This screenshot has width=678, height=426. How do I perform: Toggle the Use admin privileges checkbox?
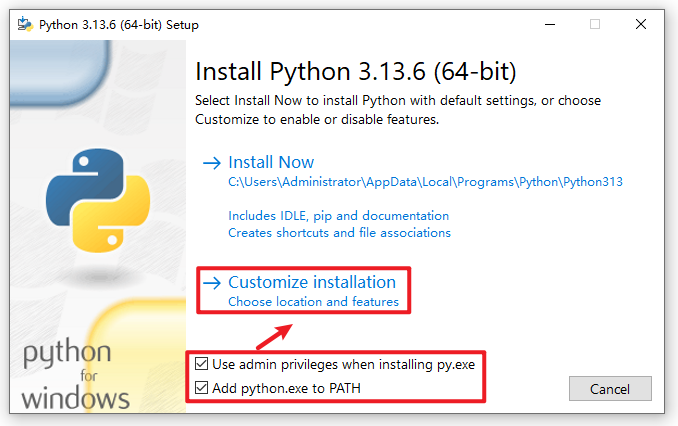coord(203,364)
